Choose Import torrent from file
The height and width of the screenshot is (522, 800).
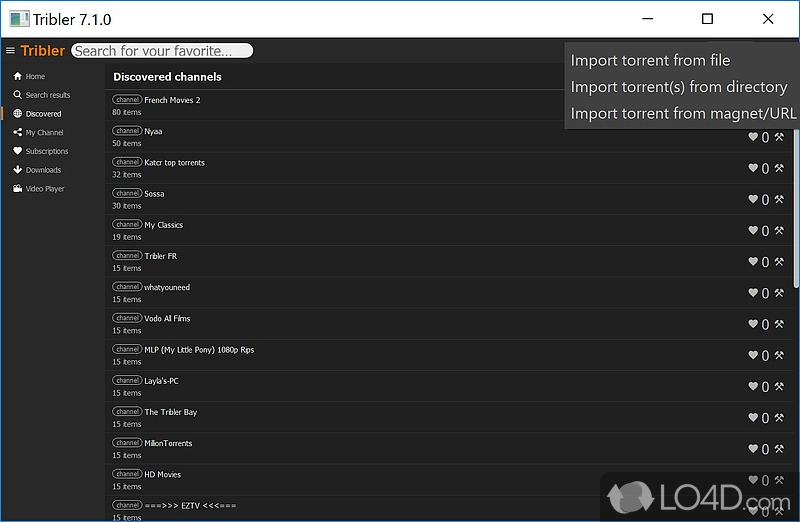click(650, 60)
